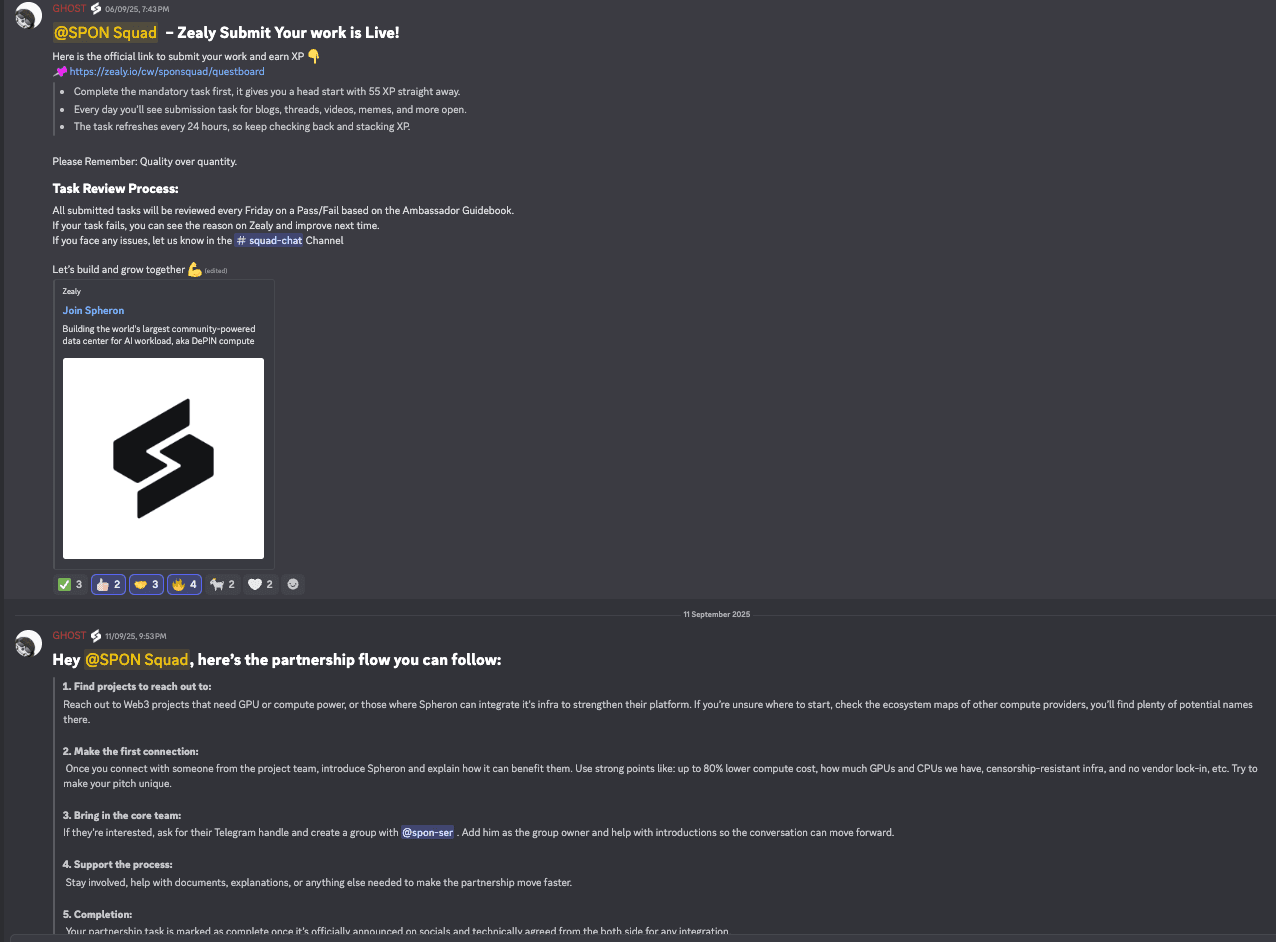
Task: Toggle the green checkmark reaction
Action: point(70,584)
